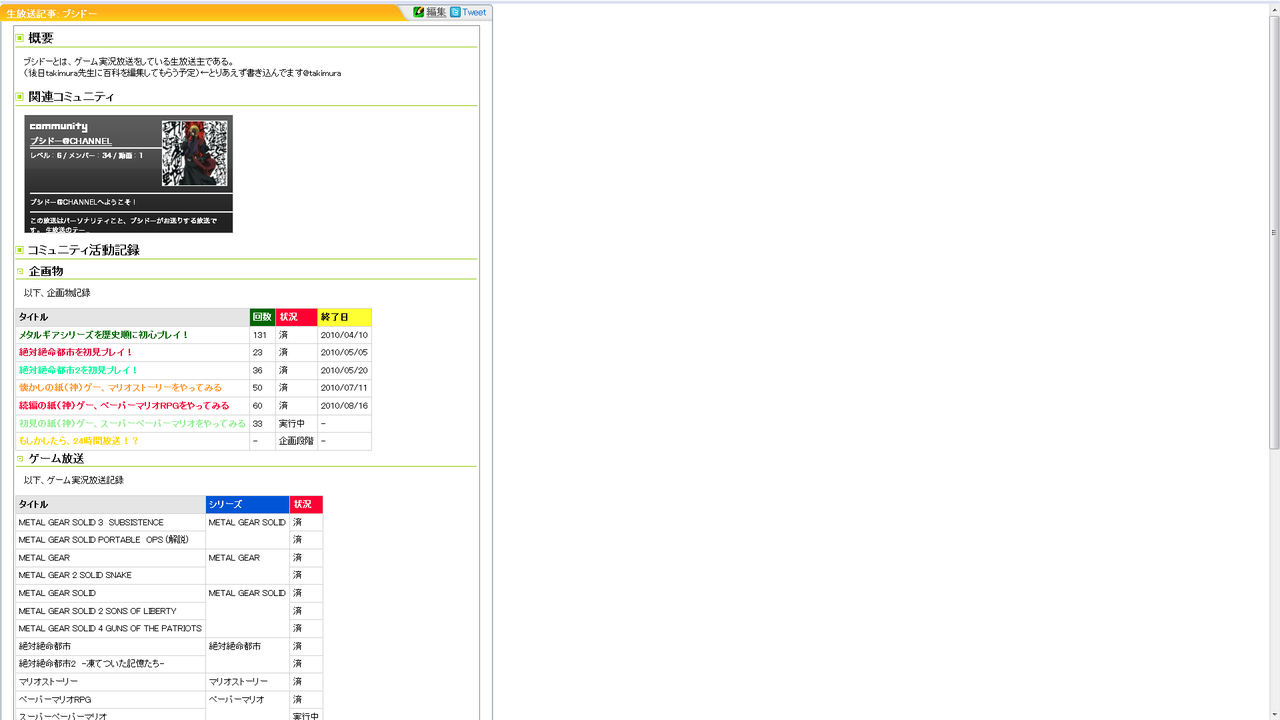Click the 60 count cell

pos(263,405)
